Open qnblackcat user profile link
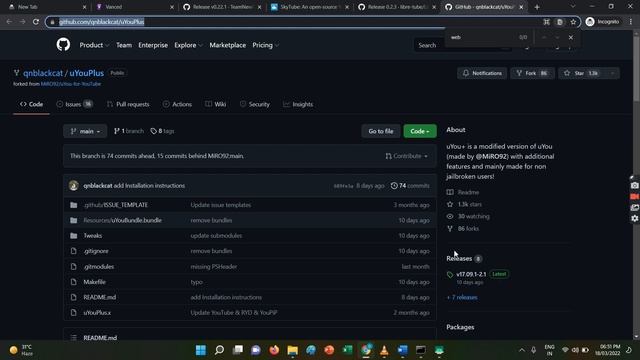The image size is (640, 360). (43, 73)
